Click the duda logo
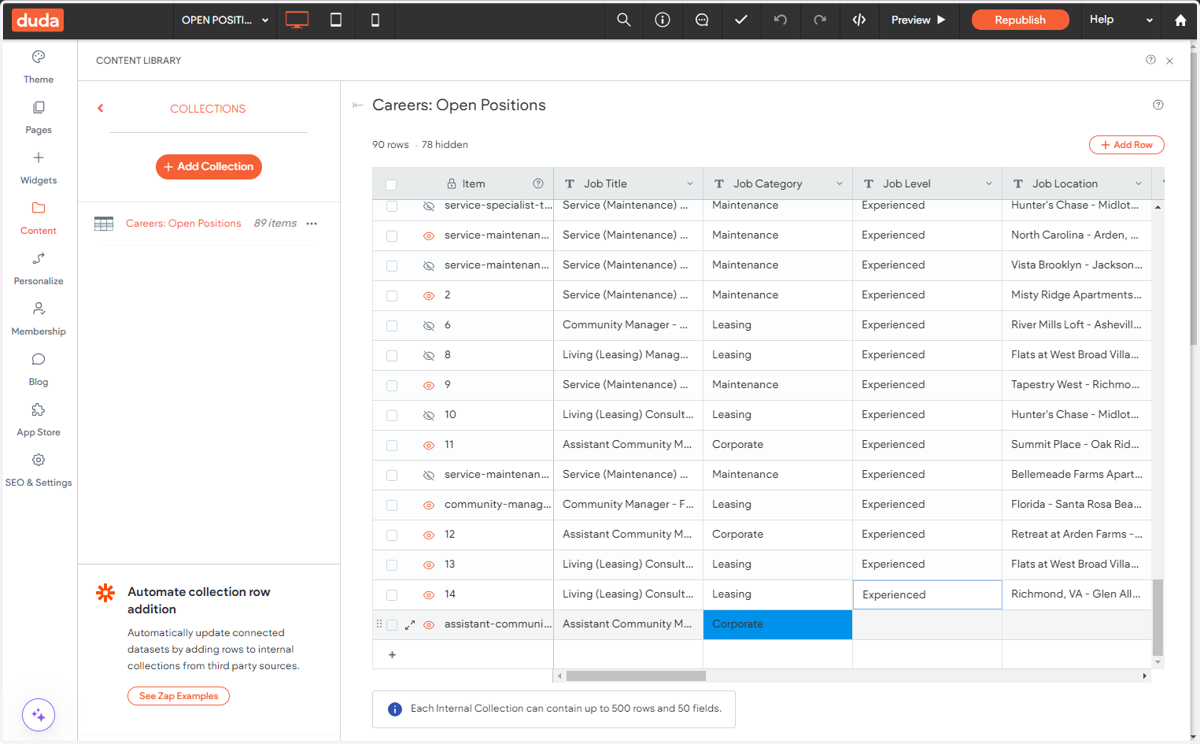The image size is (1200, 744). click(x=38, y=20)
